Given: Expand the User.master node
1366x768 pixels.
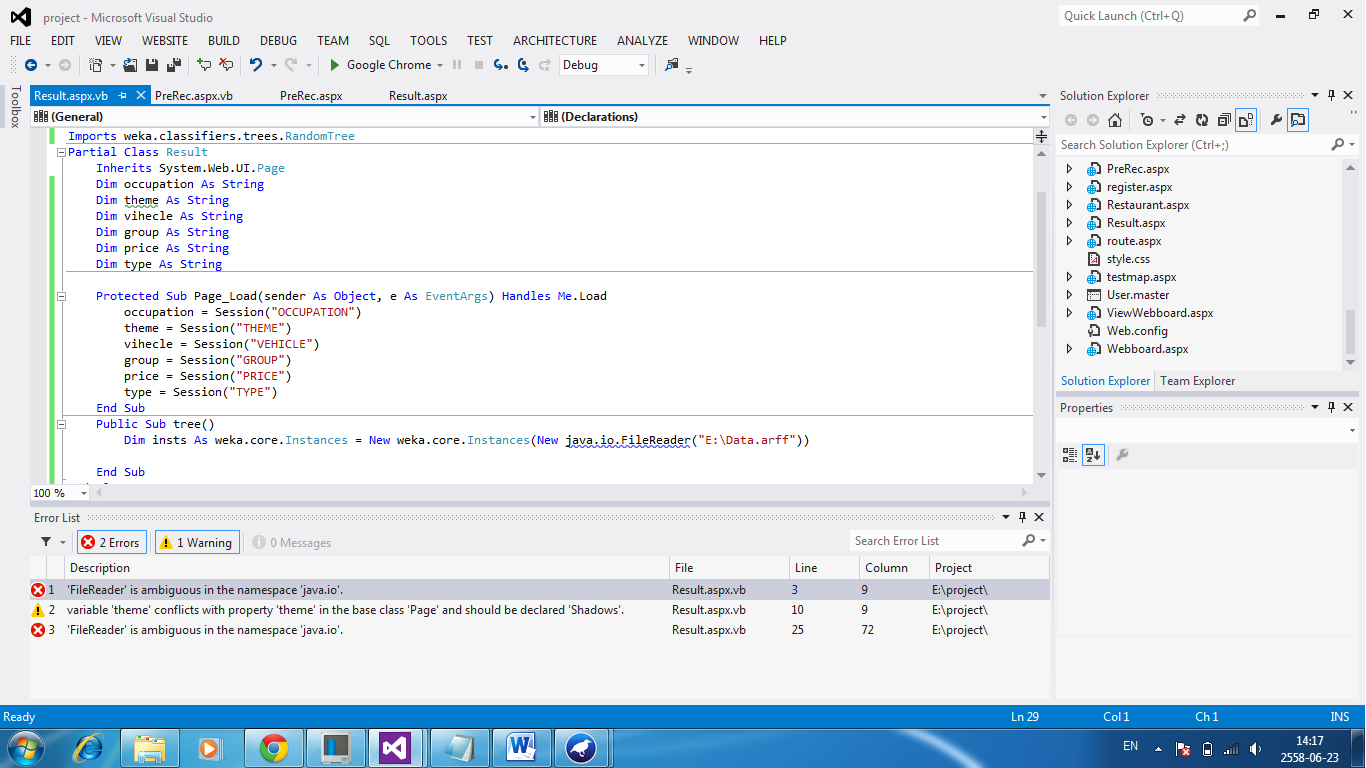Looking at the screenshot, I should click(1070, 295).
